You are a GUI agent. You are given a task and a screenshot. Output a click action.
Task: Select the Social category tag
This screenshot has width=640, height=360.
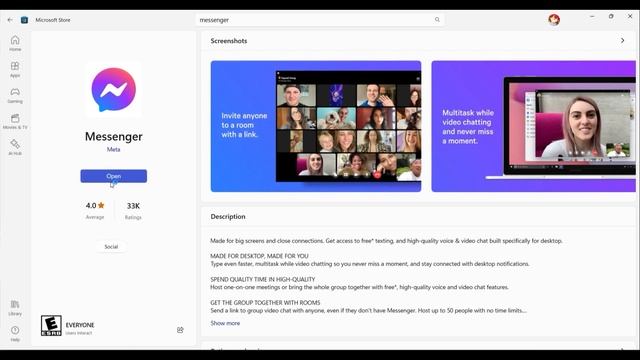tap(111, 247)
